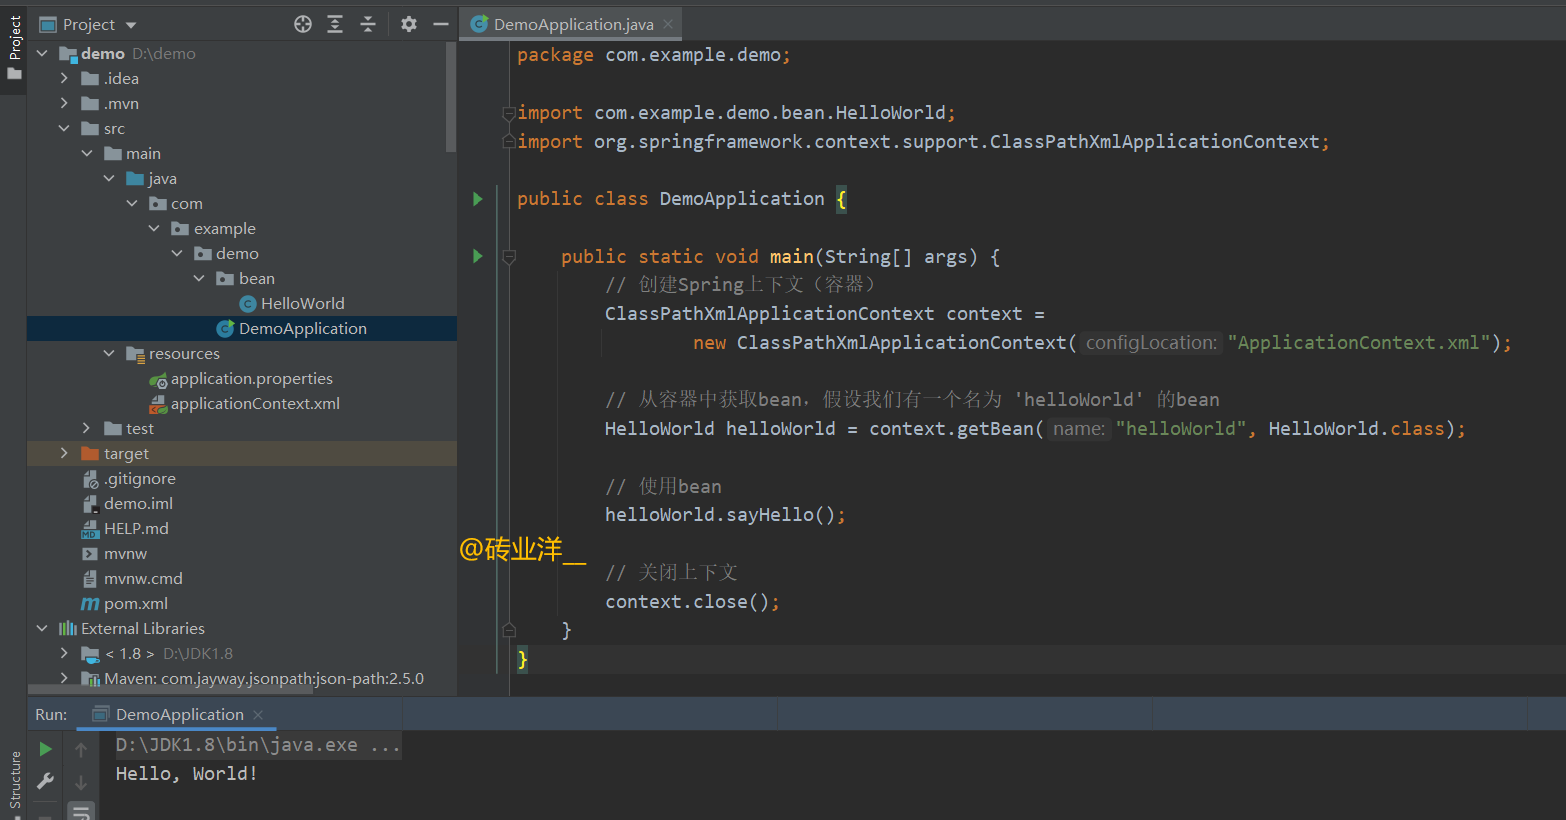1566x820 pixels.
Task: Click the Collapse All icon in Project panel
Action: click(368, 24)
